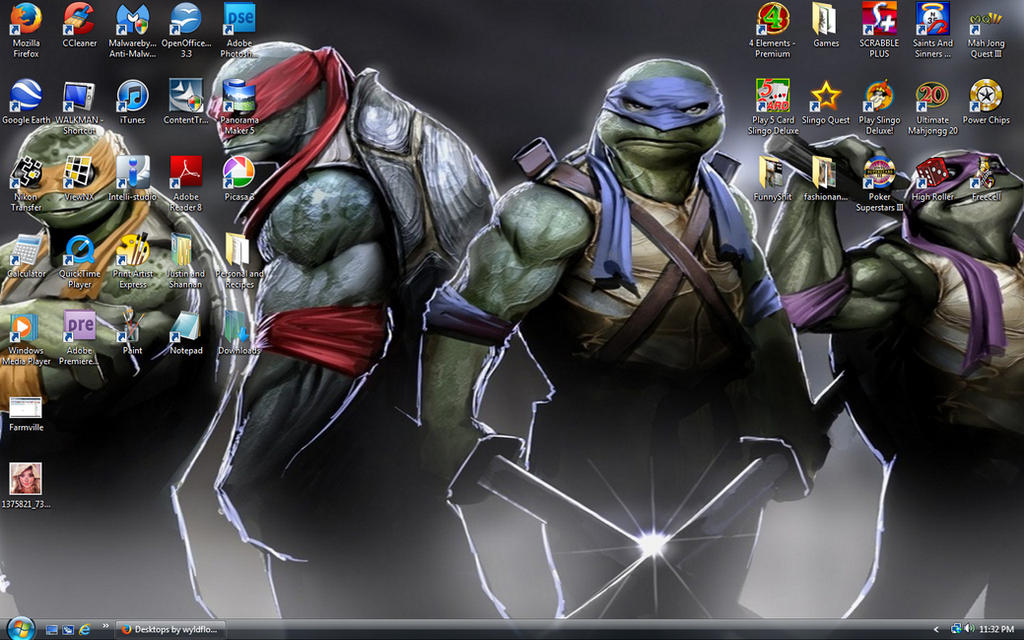Expand the Quick Launch overflow chevron

[x=105, y=627]
